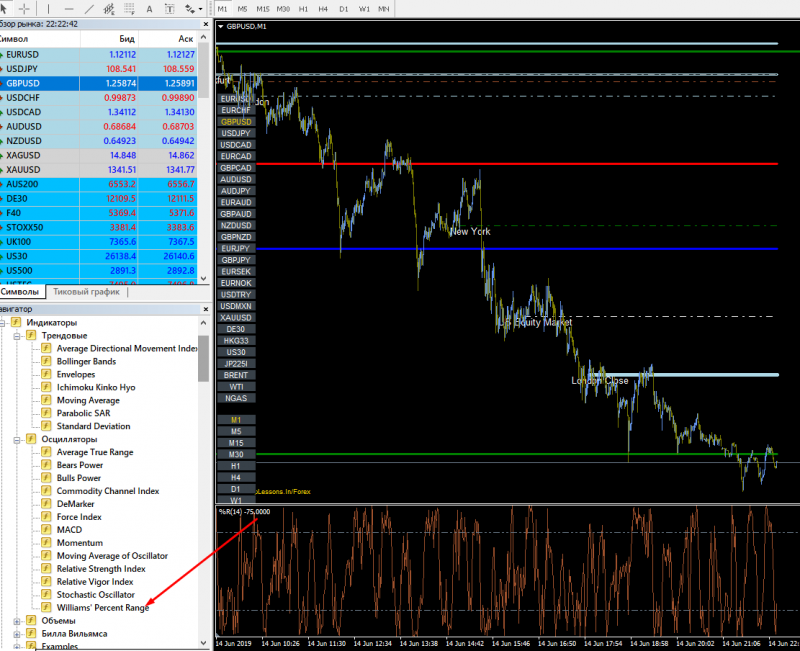
Task: Switch to H1 timeframe in top toolbar
Action: pos(304,9)
